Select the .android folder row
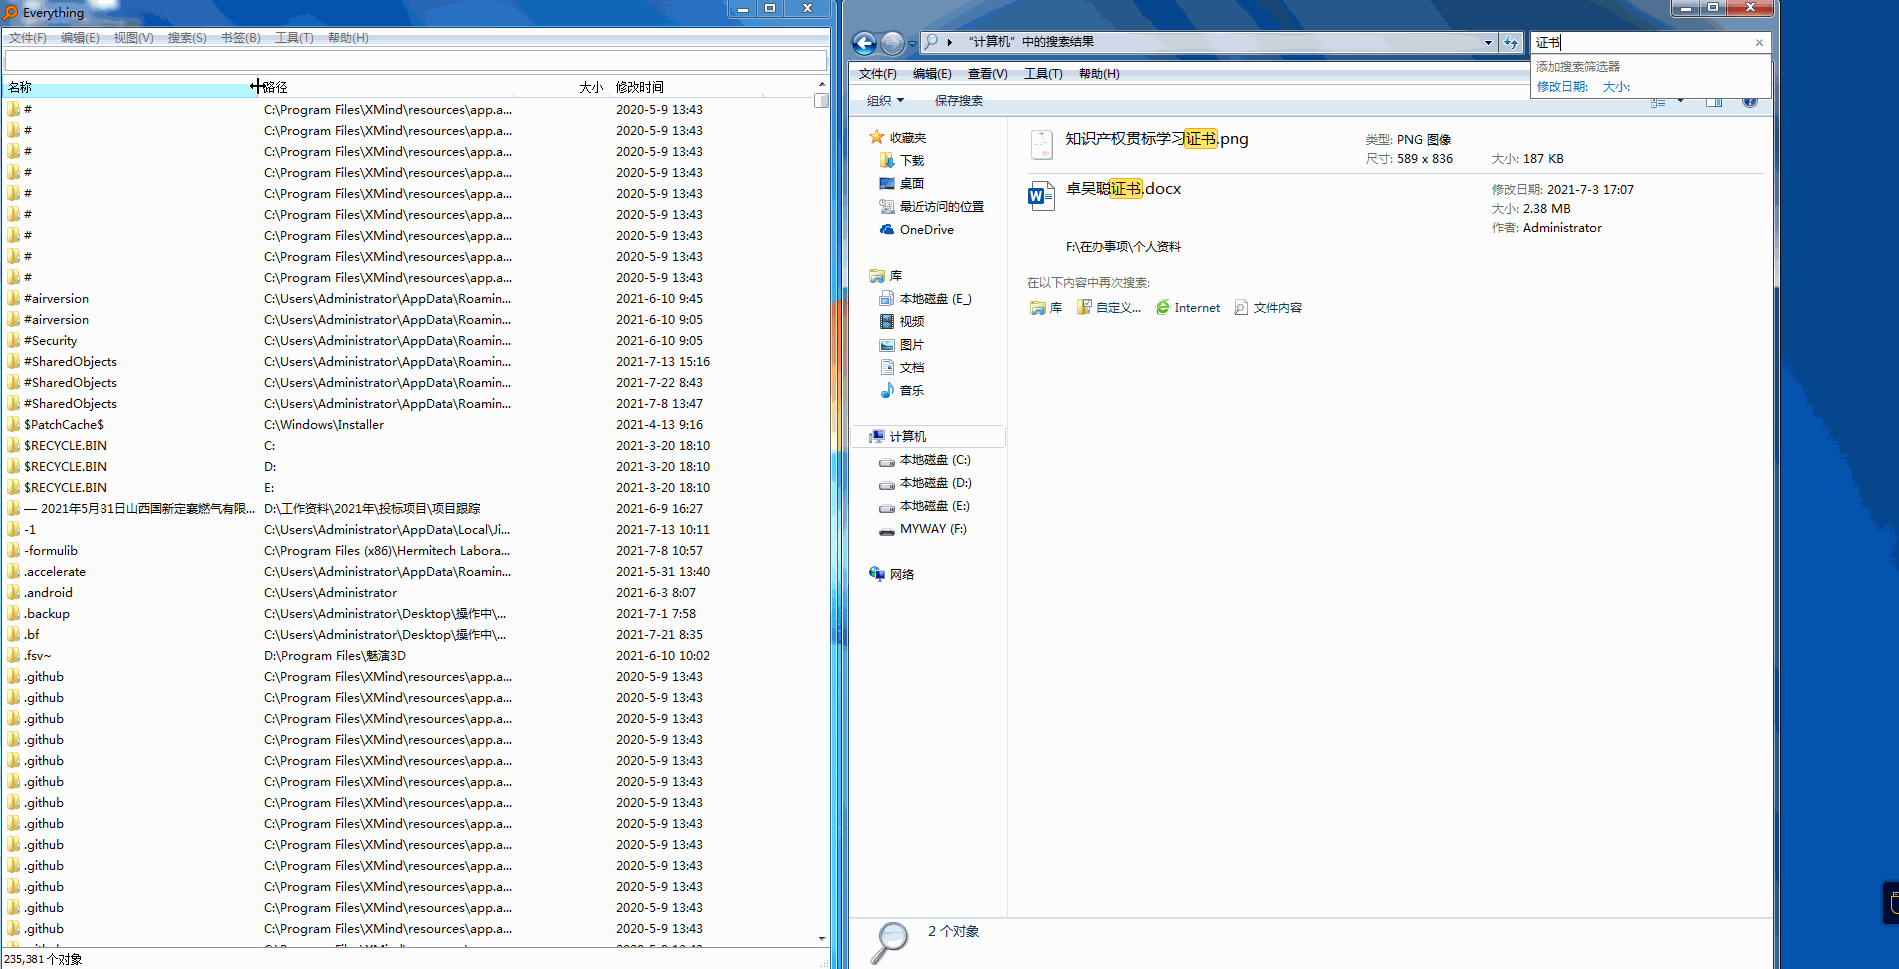The image size is (1899, 969). [x=409, y=592]
